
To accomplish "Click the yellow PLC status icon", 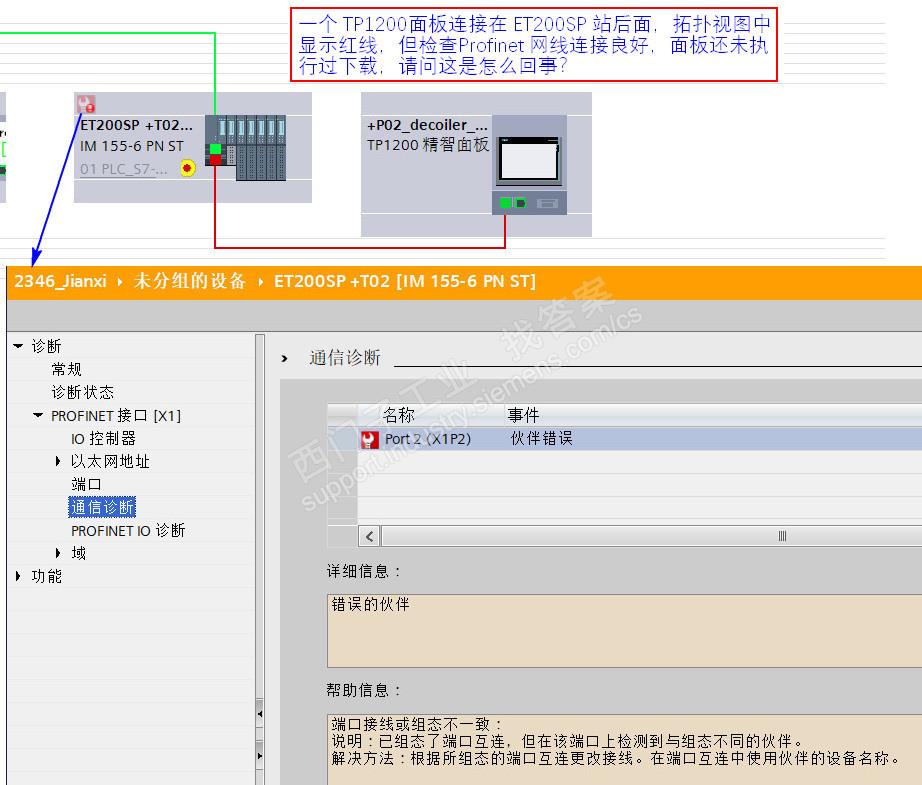I will [x=188, y=169].
